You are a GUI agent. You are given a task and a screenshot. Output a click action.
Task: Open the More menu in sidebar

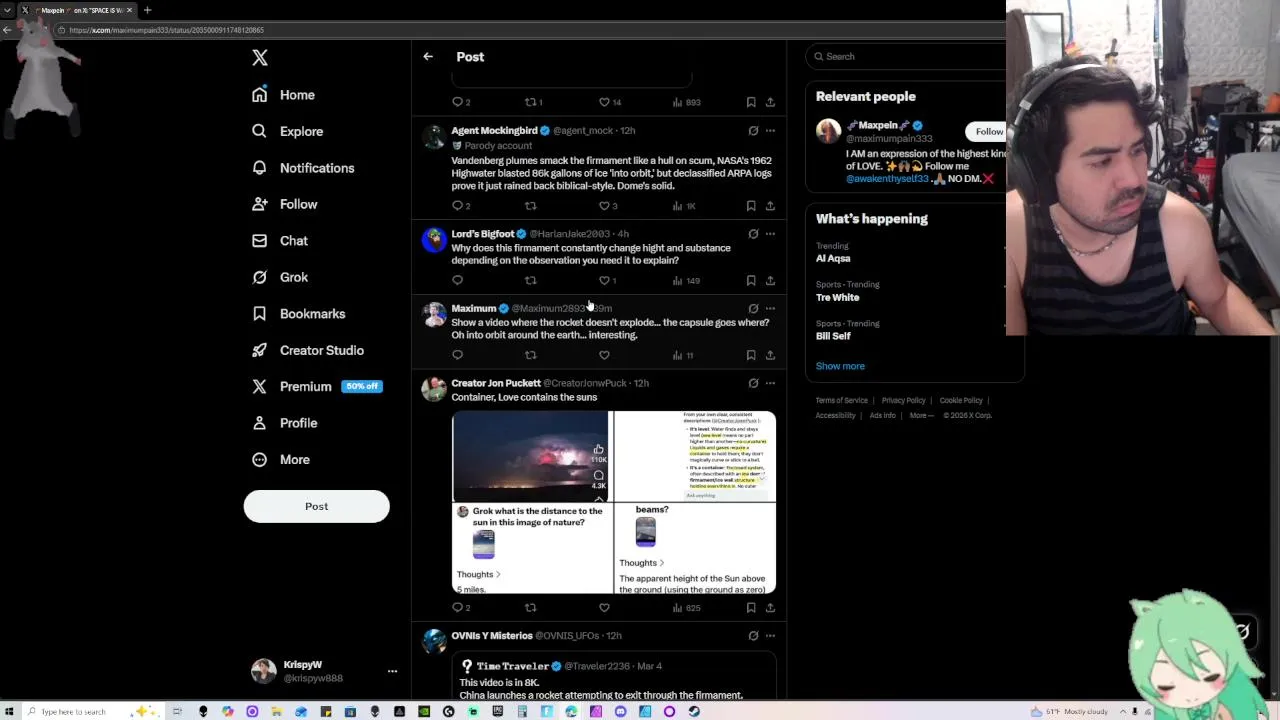tap(281, 460)
